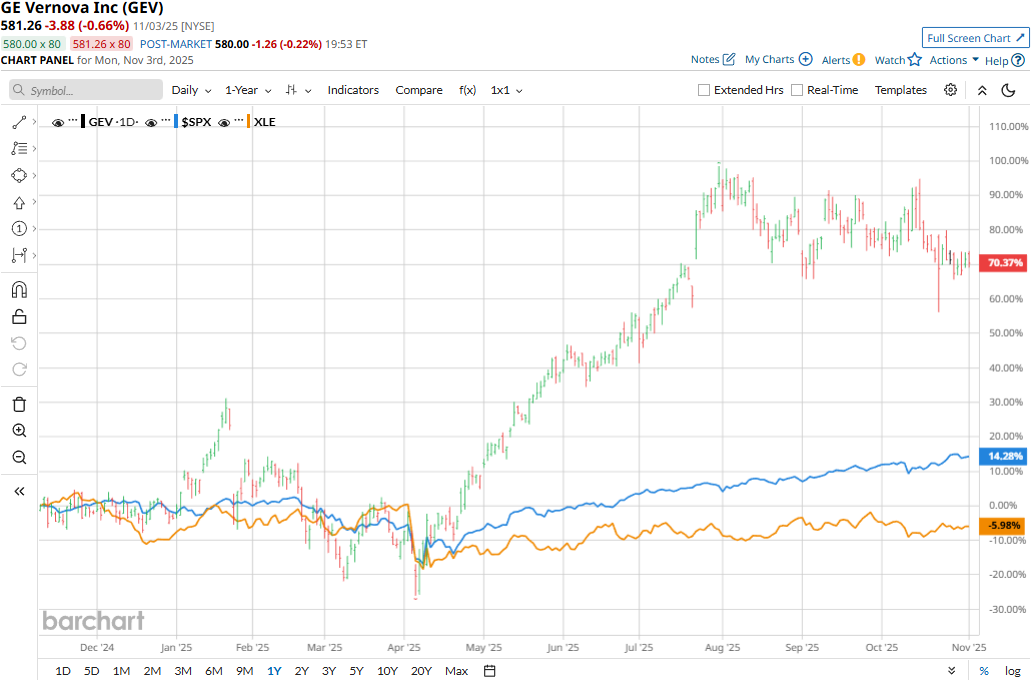Open the Indicators menu

353,90
